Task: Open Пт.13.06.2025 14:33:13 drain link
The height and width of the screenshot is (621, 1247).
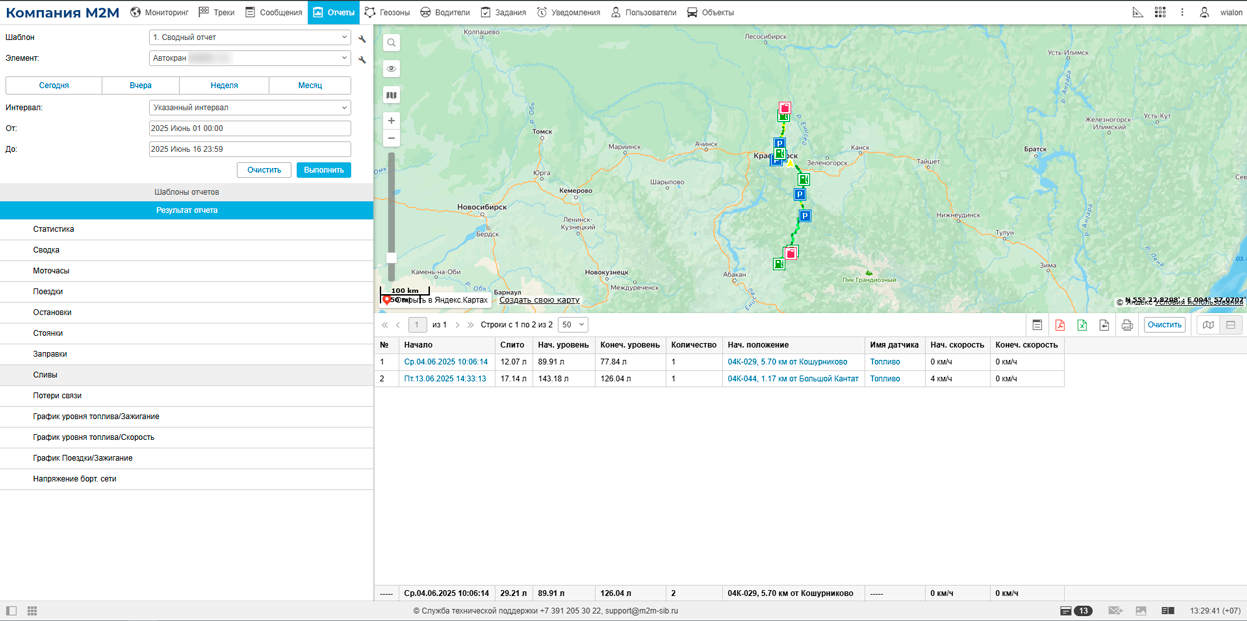Action: 445,379
